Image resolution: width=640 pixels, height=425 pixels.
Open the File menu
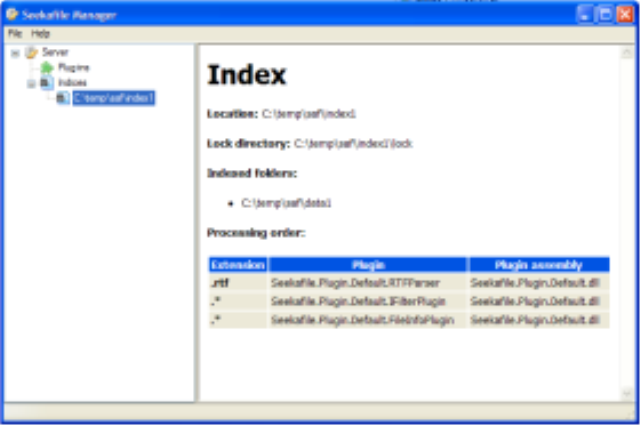point(15,33)
